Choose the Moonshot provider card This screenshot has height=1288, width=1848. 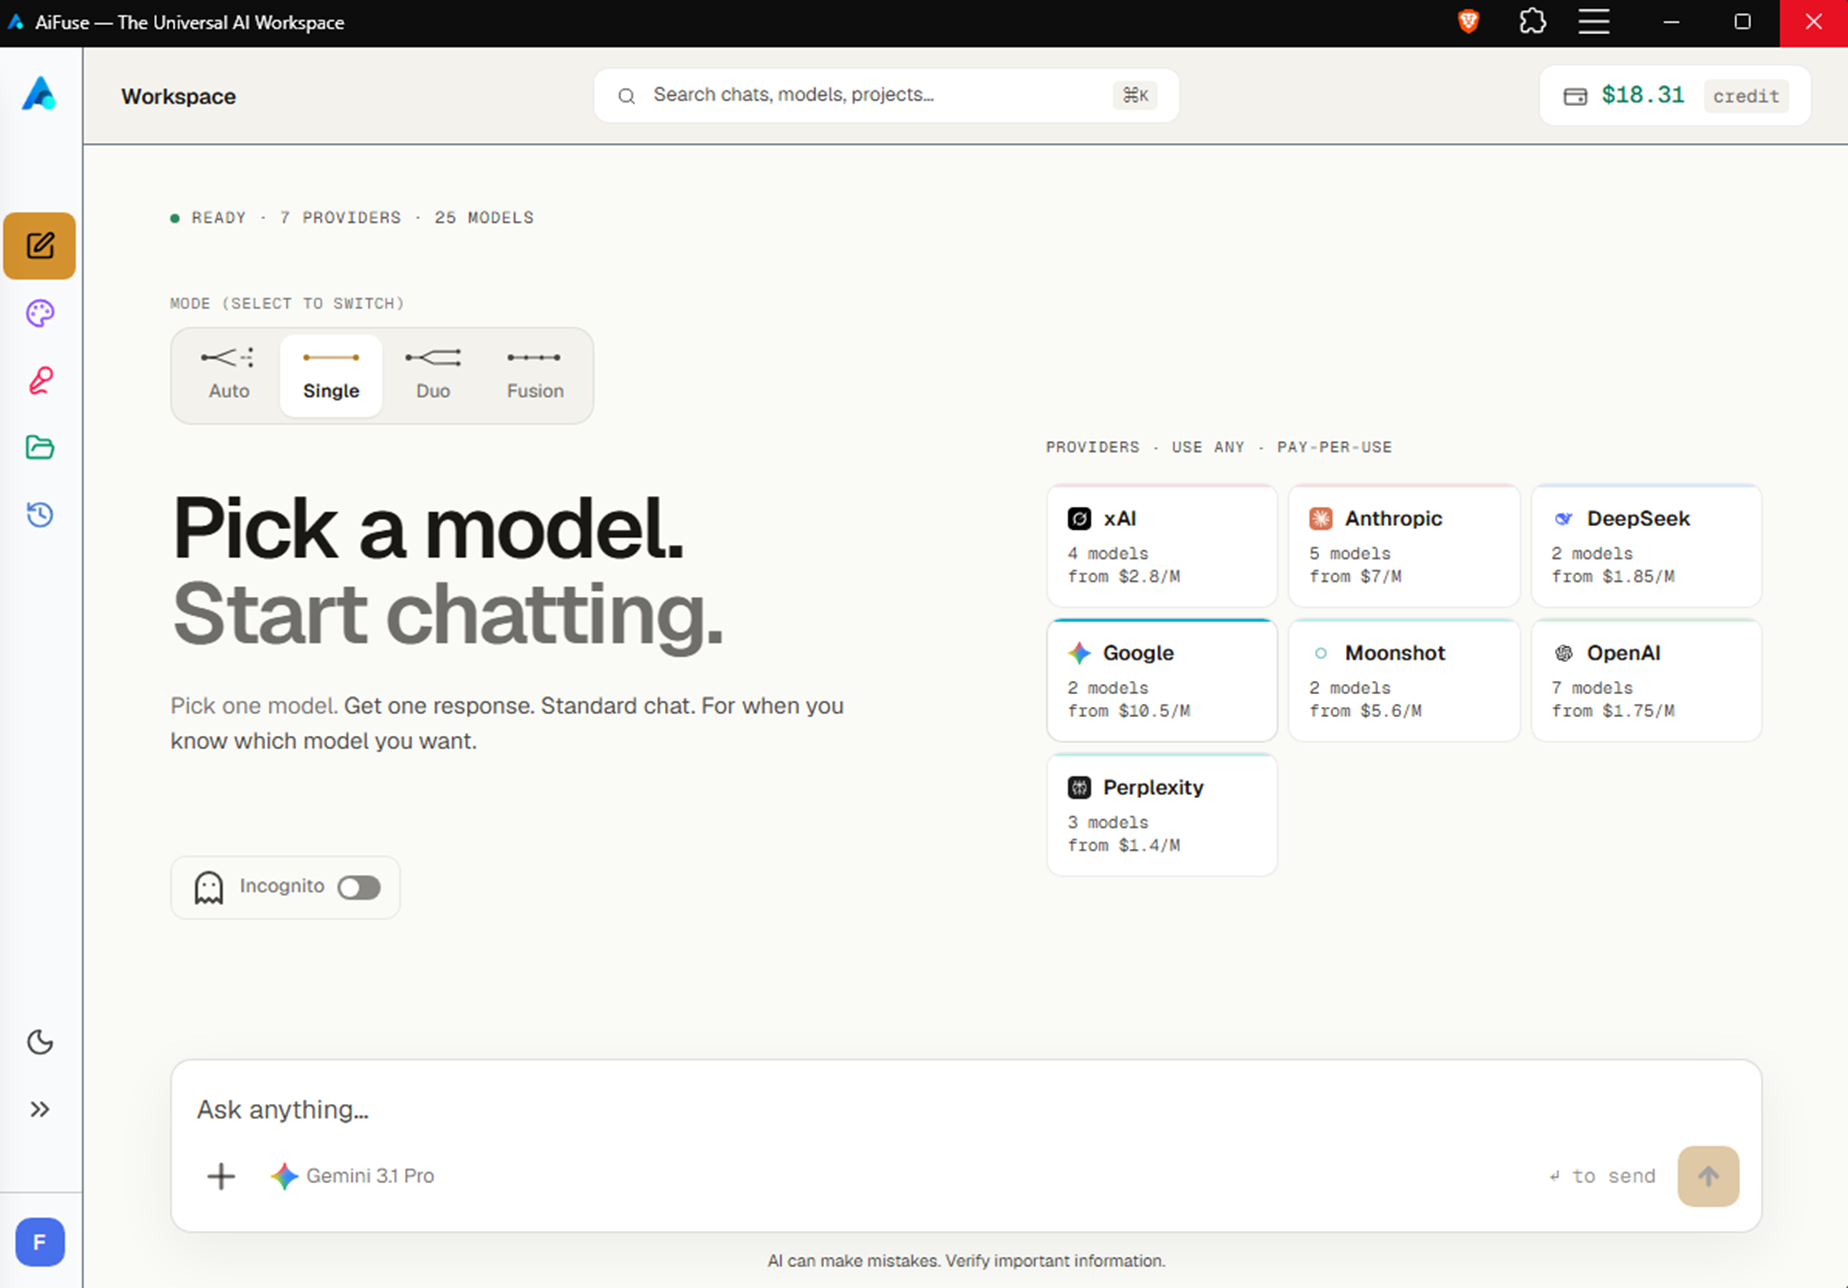tap(1404, 680)
